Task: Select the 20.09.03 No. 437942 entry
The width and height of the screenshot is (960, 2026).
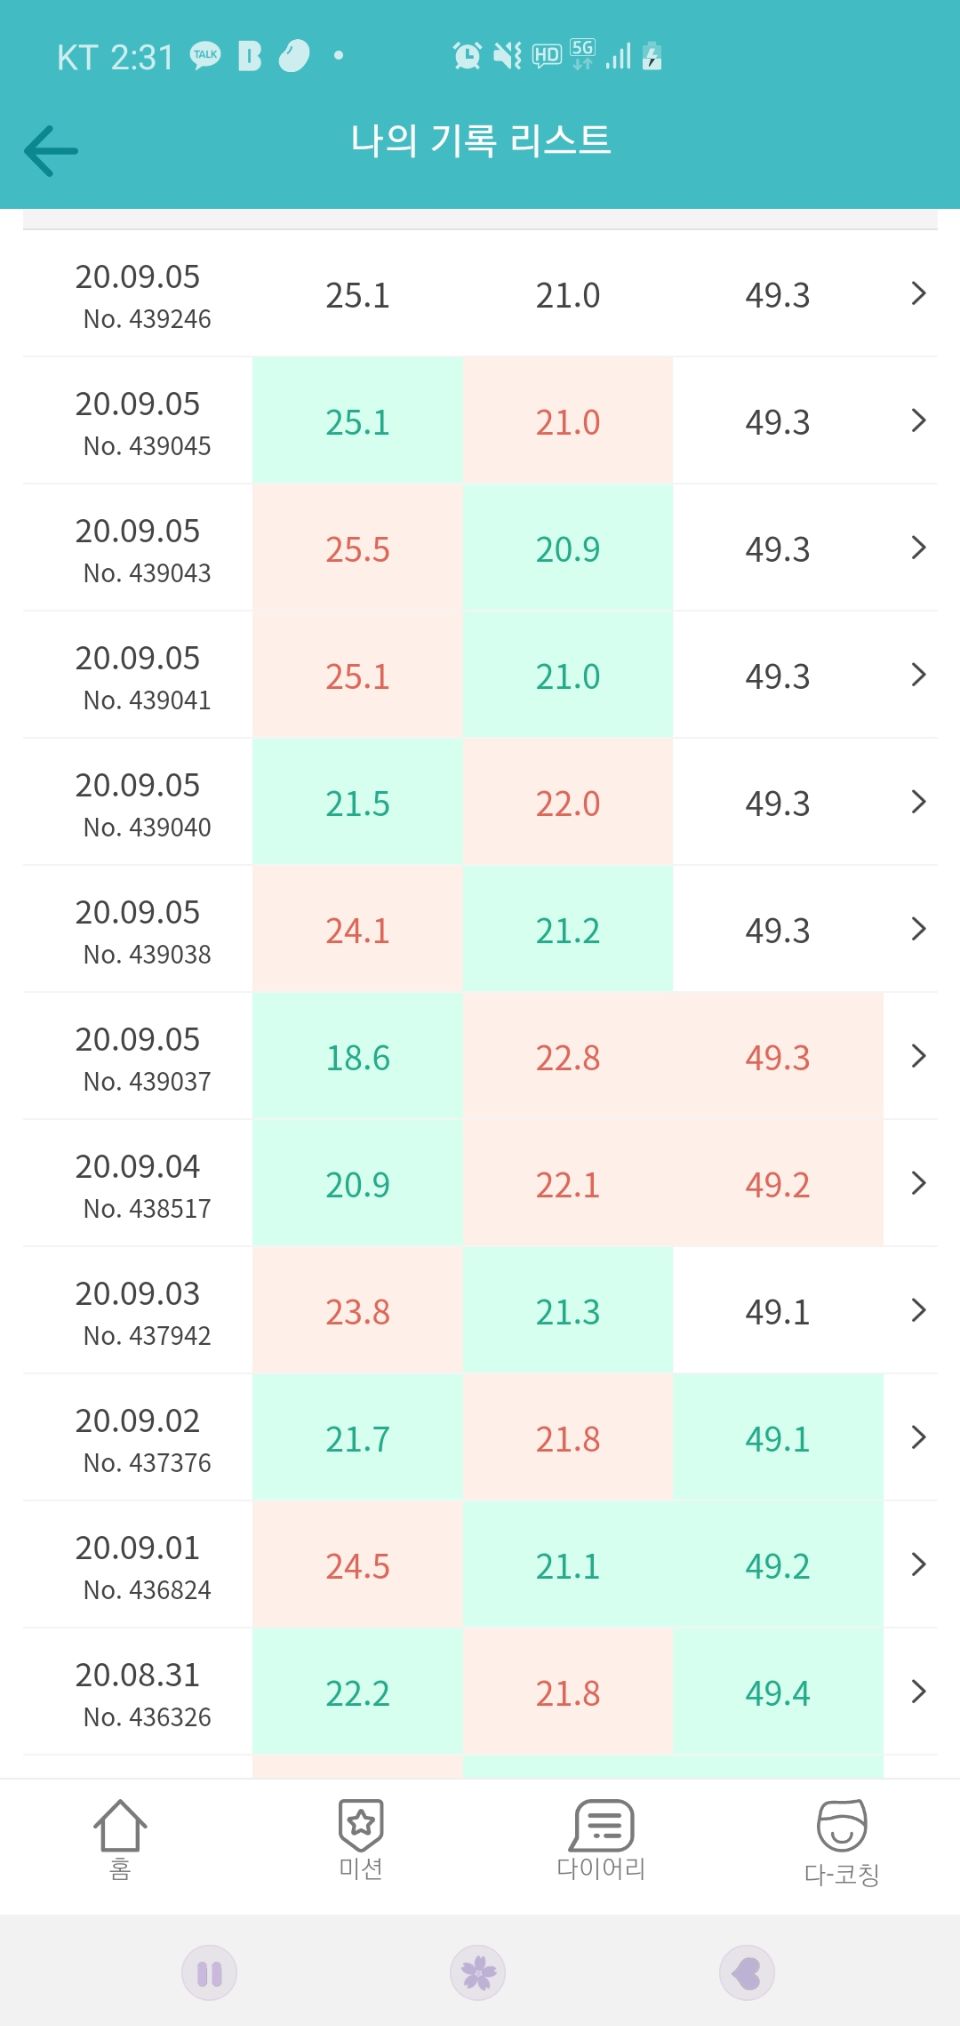Action: [x=480, y=1311]
